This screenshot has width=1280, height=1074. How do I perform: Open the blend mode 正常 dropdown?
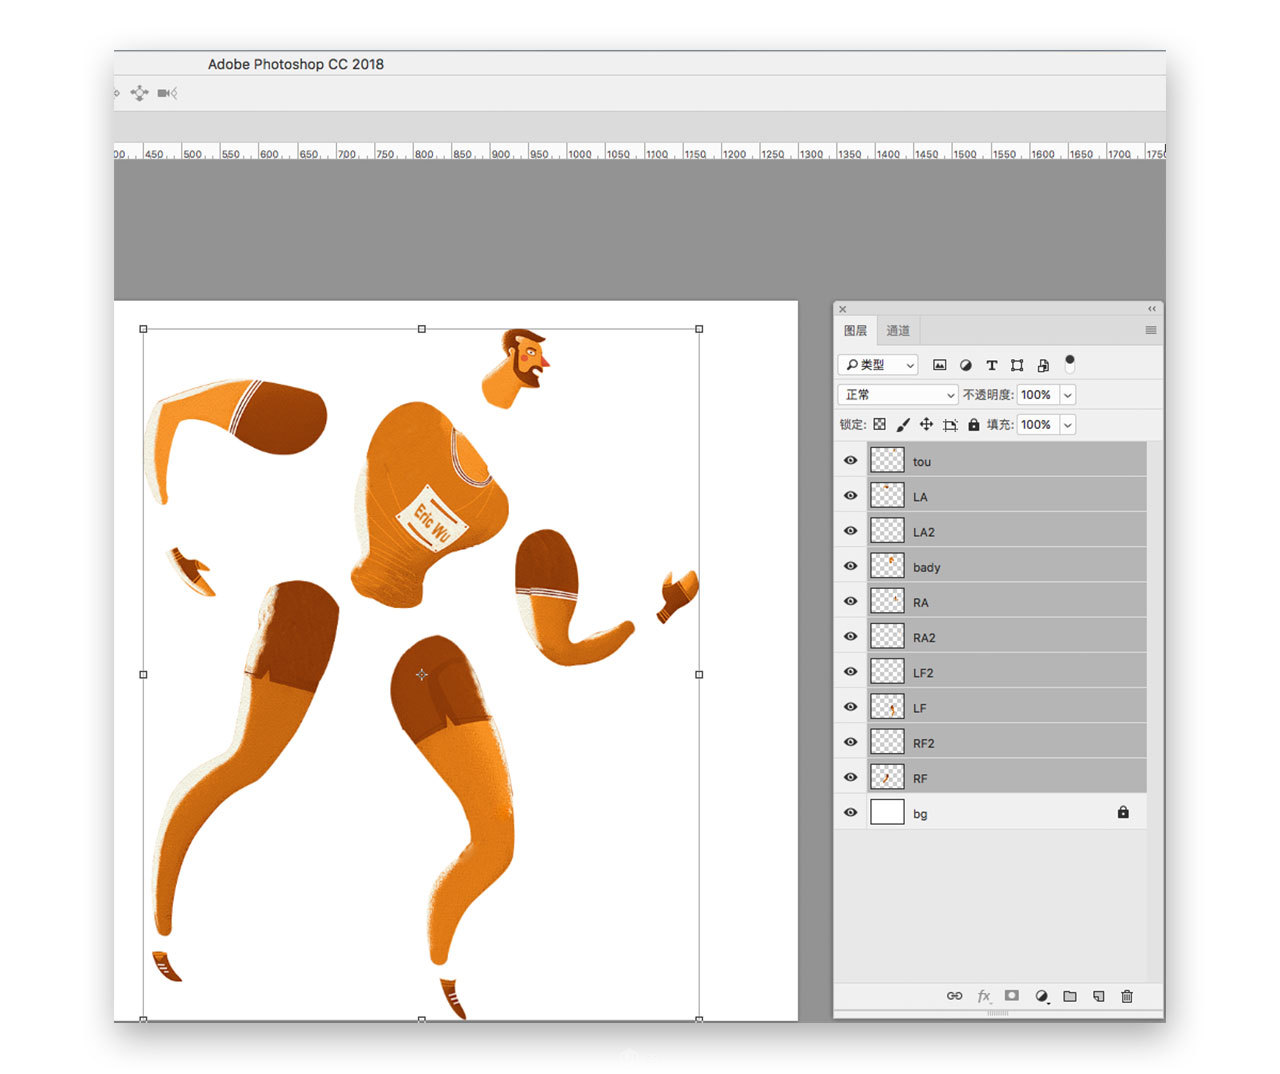tap(898, 395)
